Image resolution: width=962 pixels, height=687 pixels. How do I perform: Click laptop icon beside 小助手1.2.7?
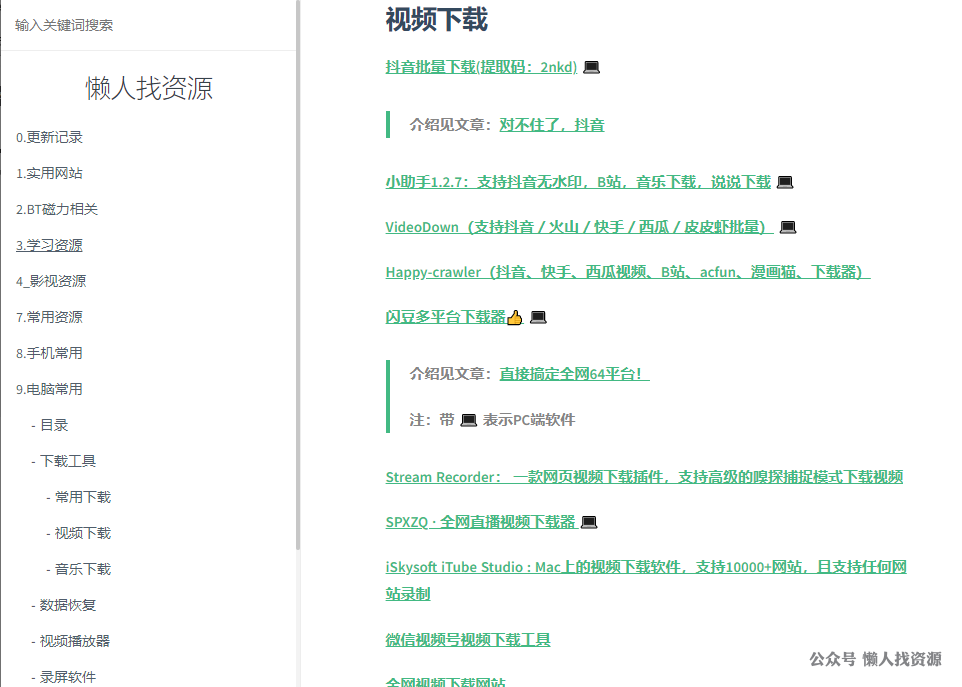785,182
